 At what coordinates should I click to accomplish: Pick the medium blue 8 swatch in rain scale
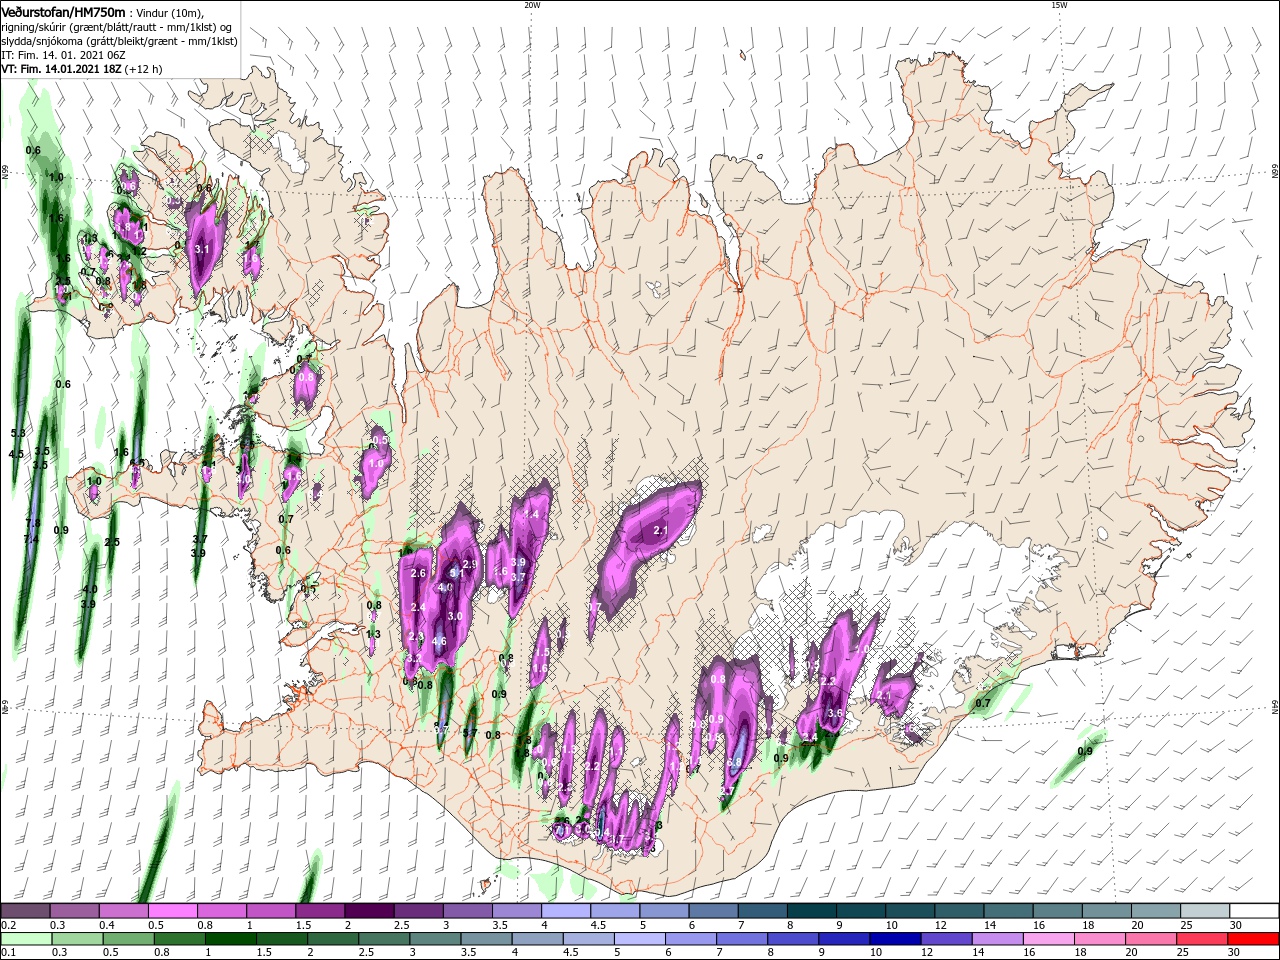coord(793,939)
